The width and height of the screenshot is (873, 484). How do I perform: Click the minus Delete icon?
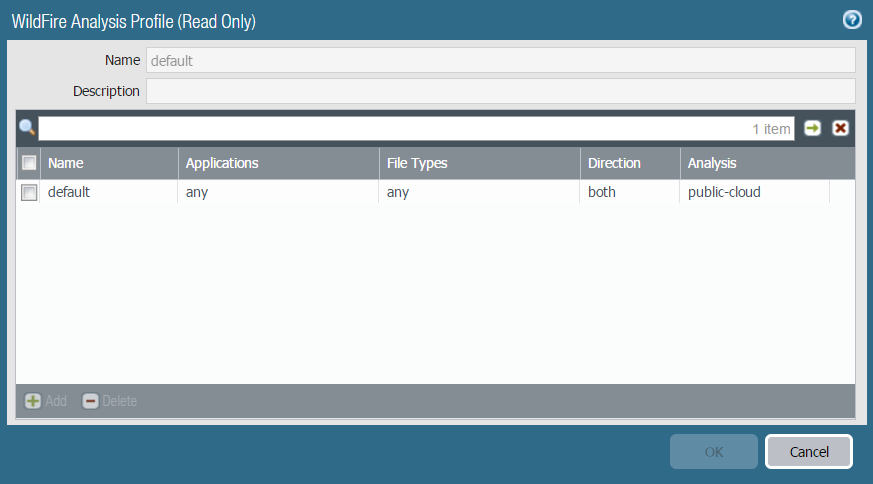click(x=90, y=400)
